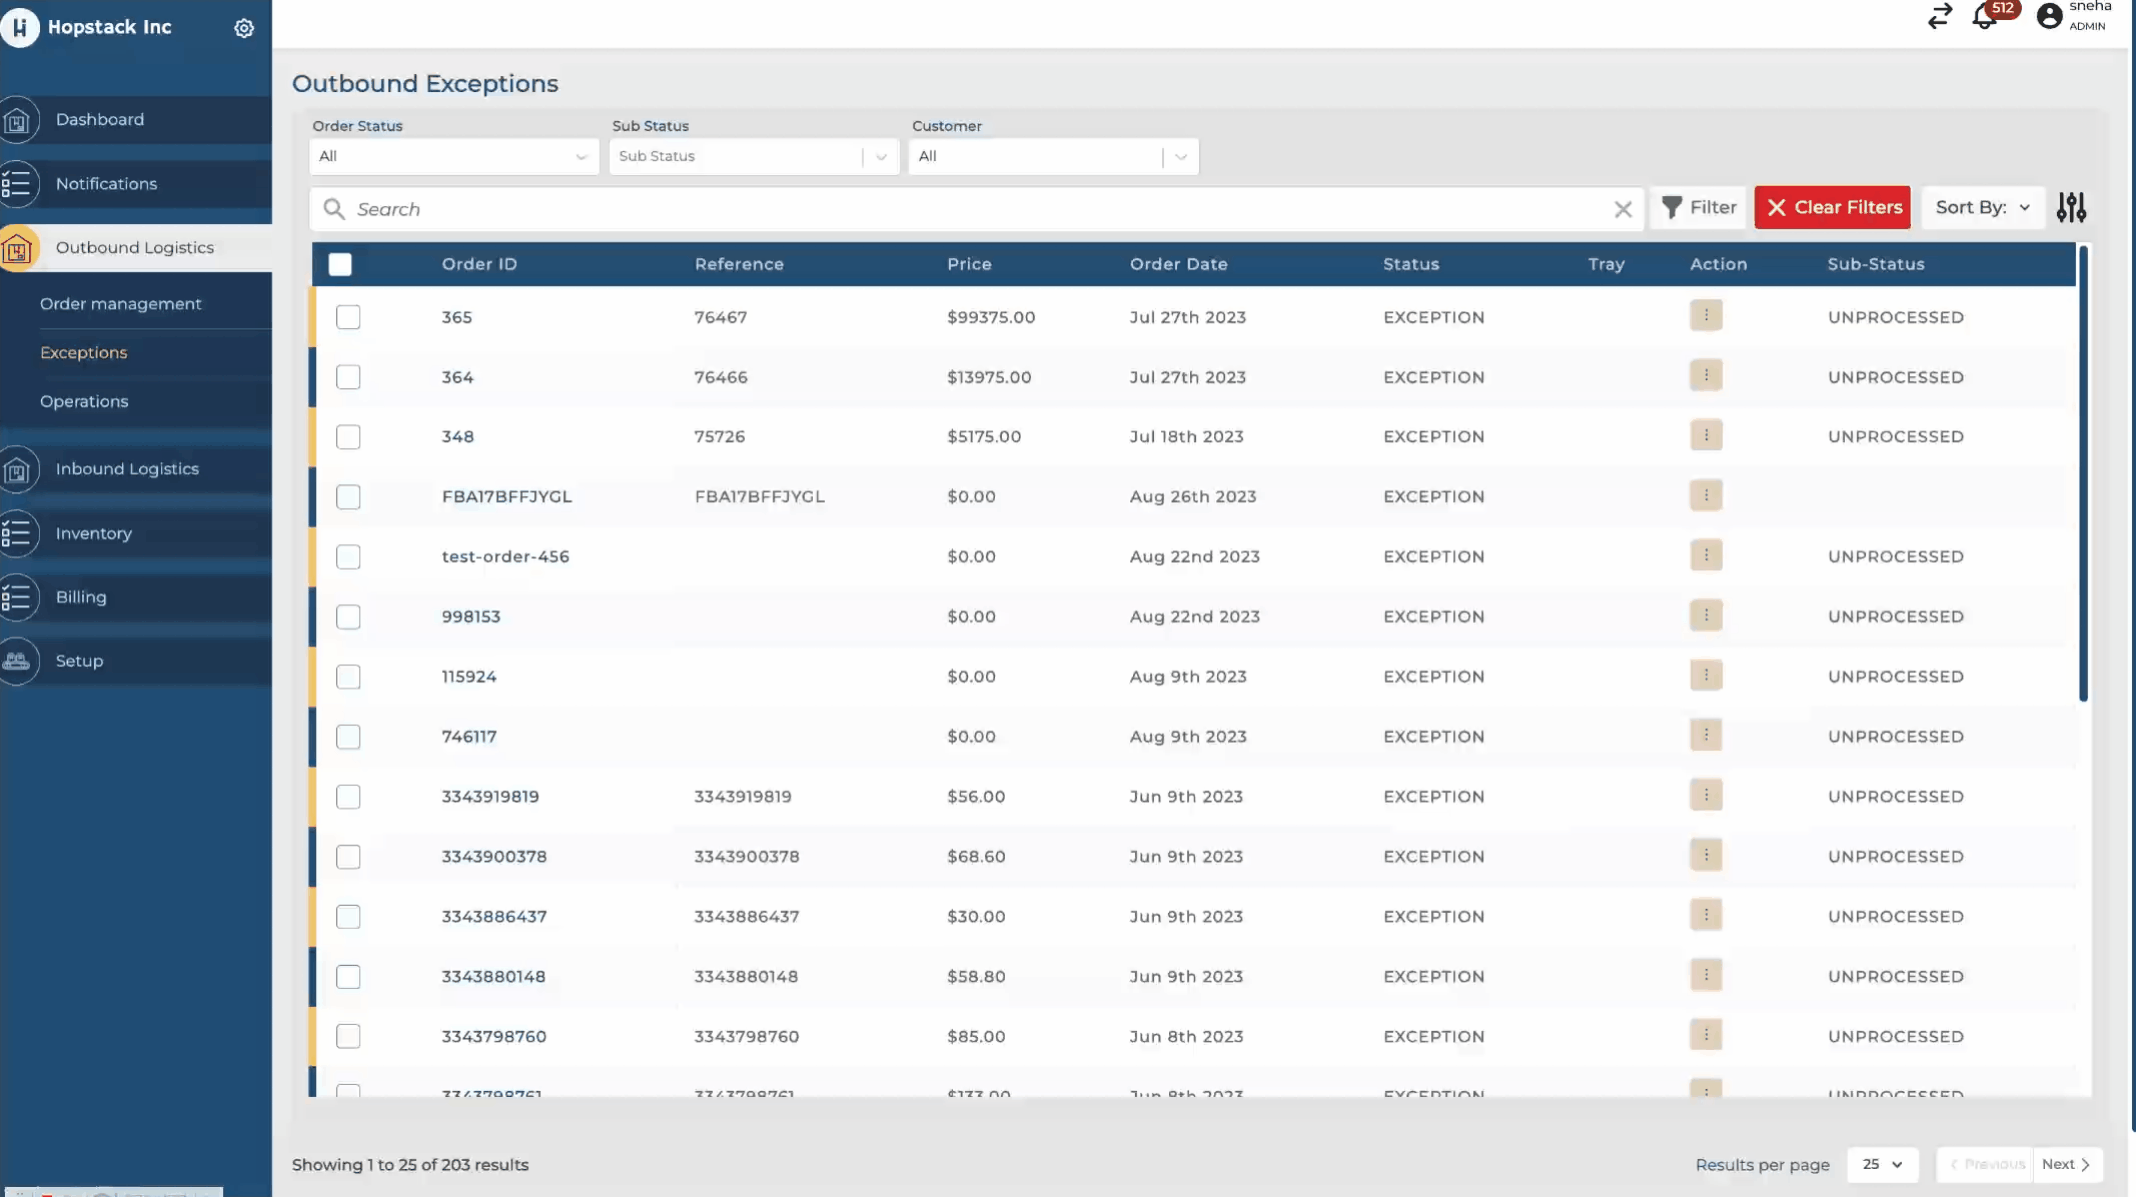
Task: Click the settings gear next to Hopstack Inc
Action: (x=244, y=28)
